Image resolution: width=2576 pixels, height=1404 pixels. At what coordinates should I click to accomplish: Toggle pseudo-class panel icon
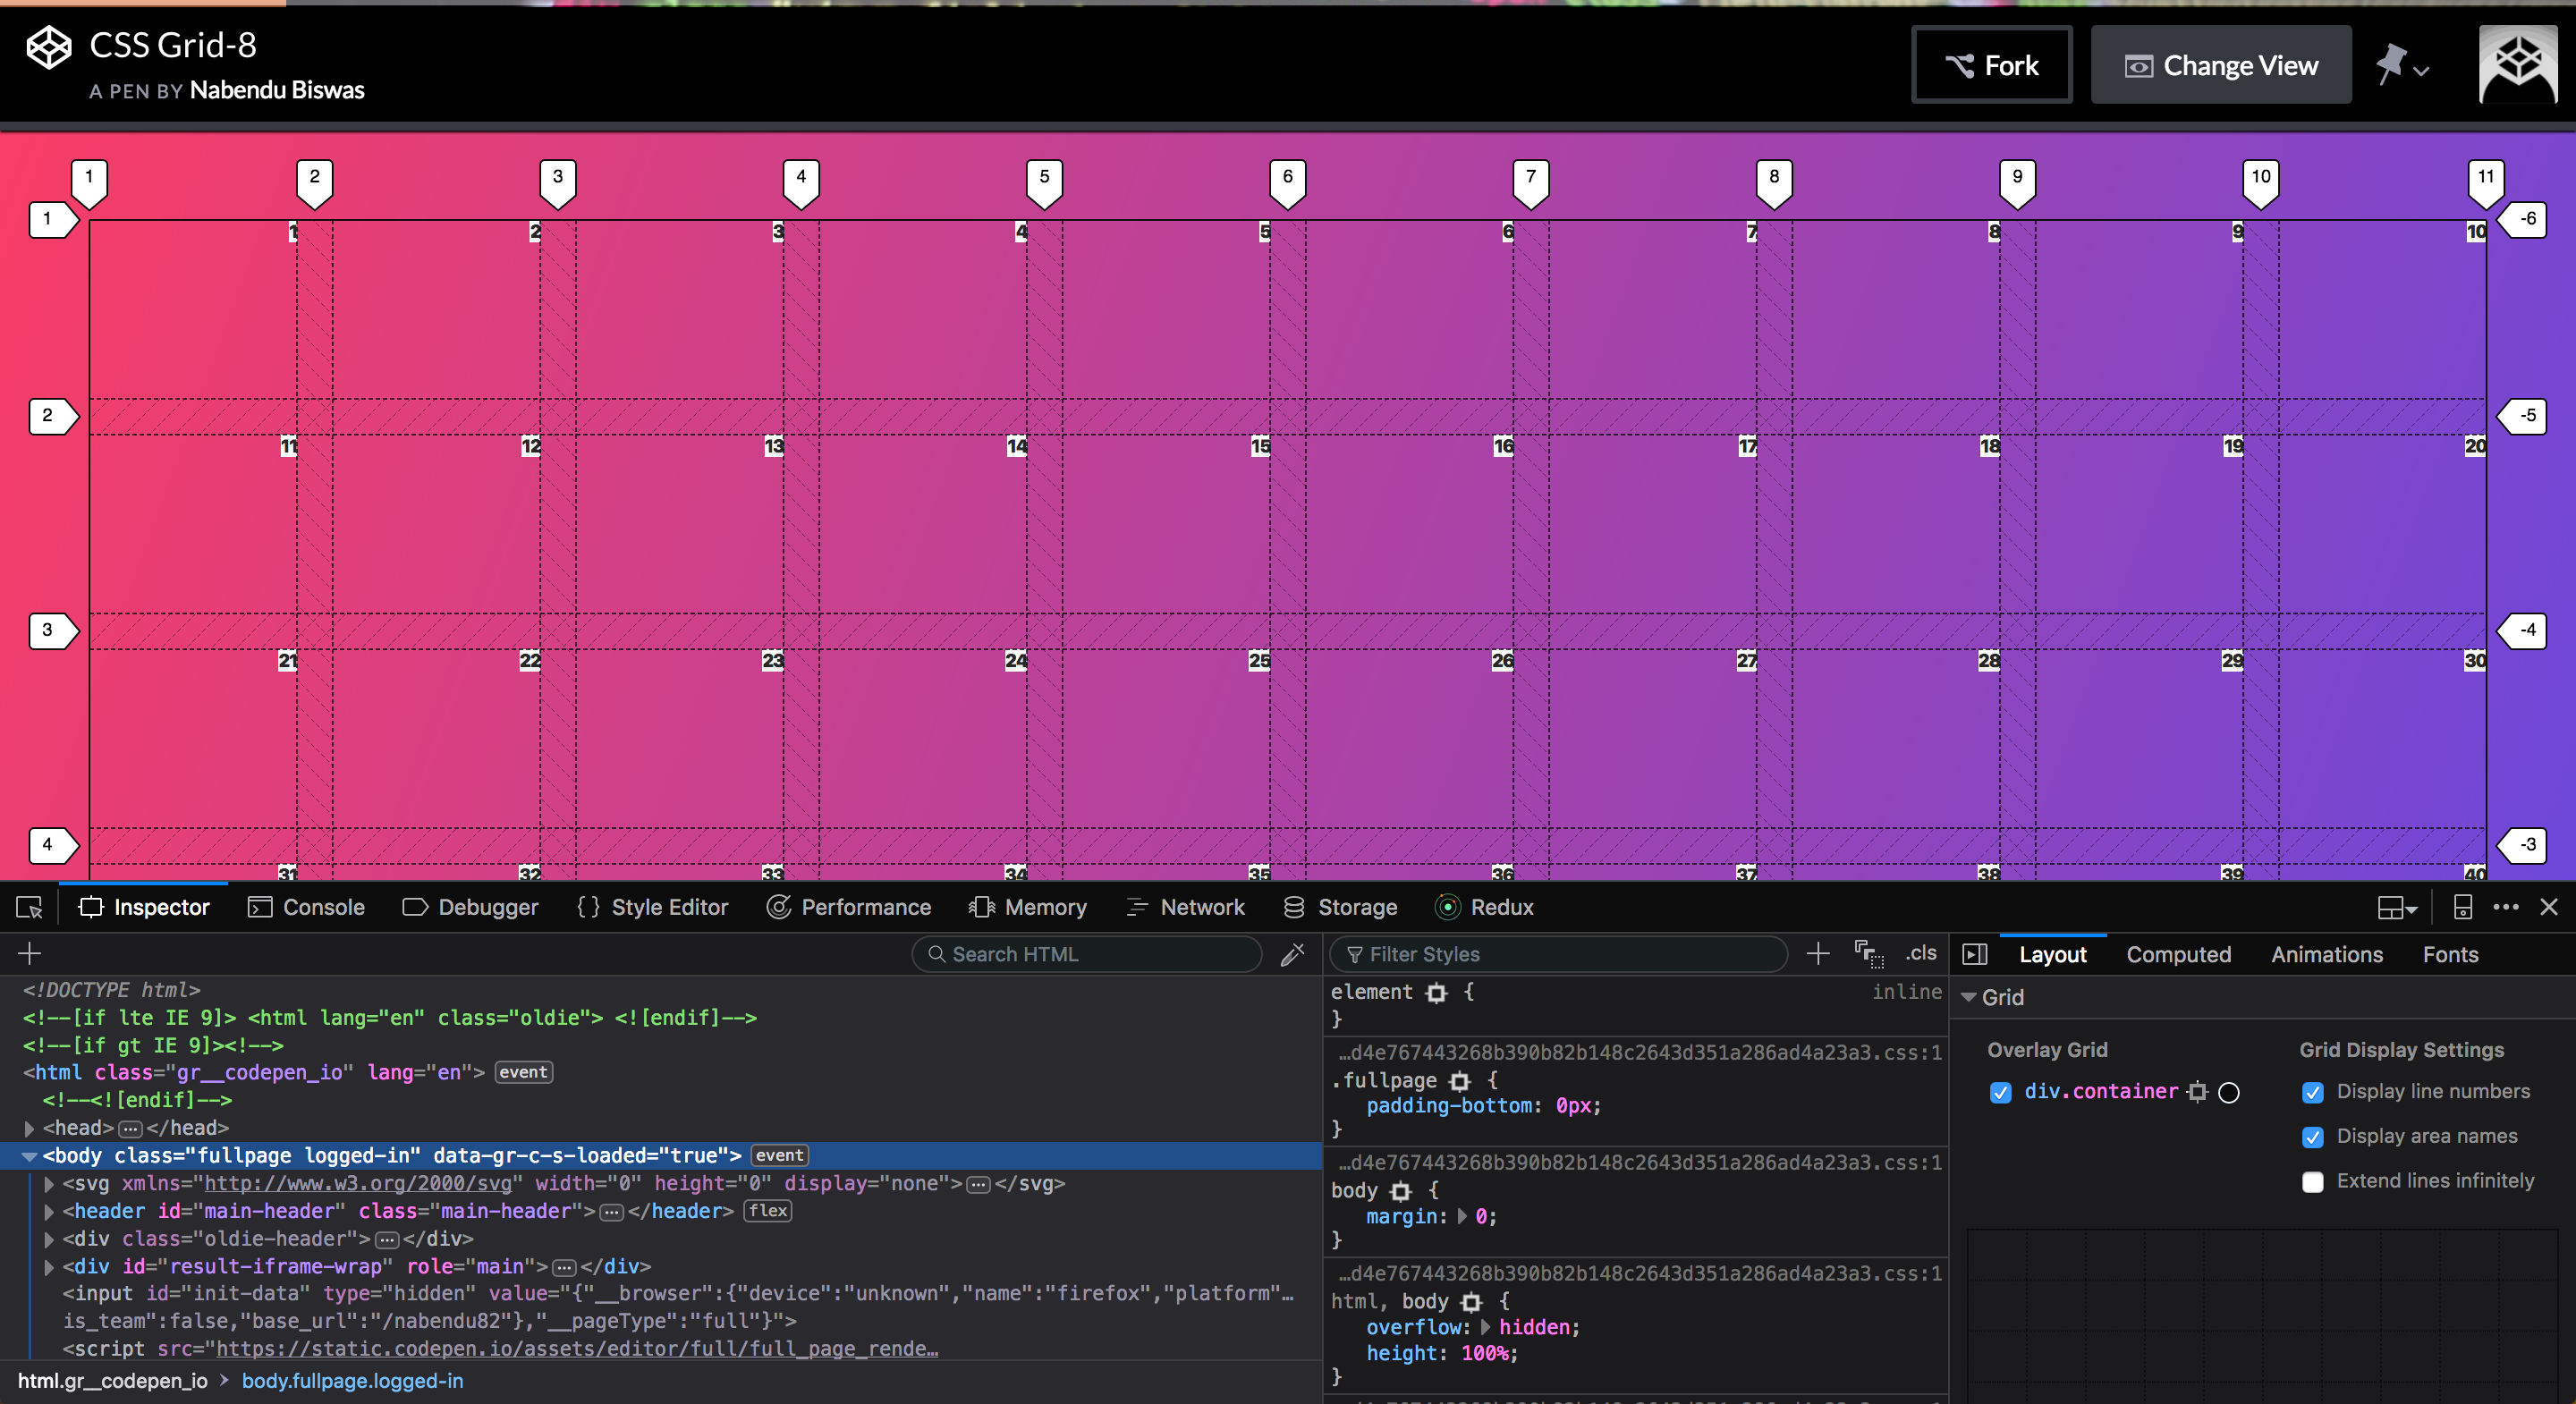(1868, 954)
